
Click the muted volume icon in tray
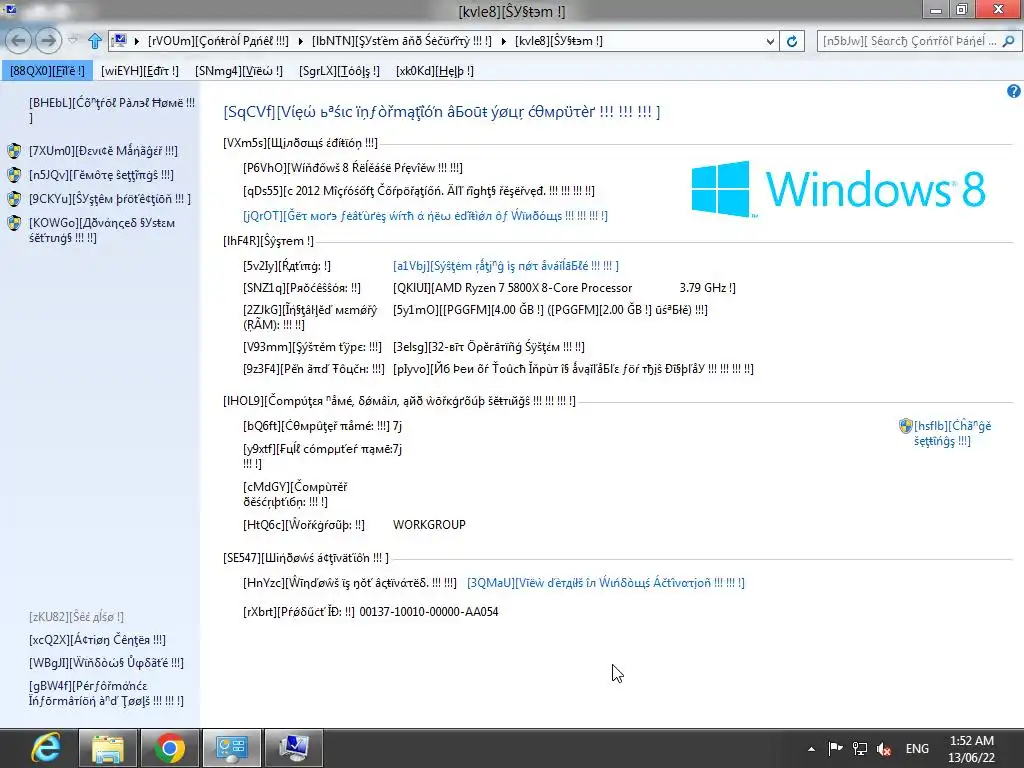coord(884,749)
